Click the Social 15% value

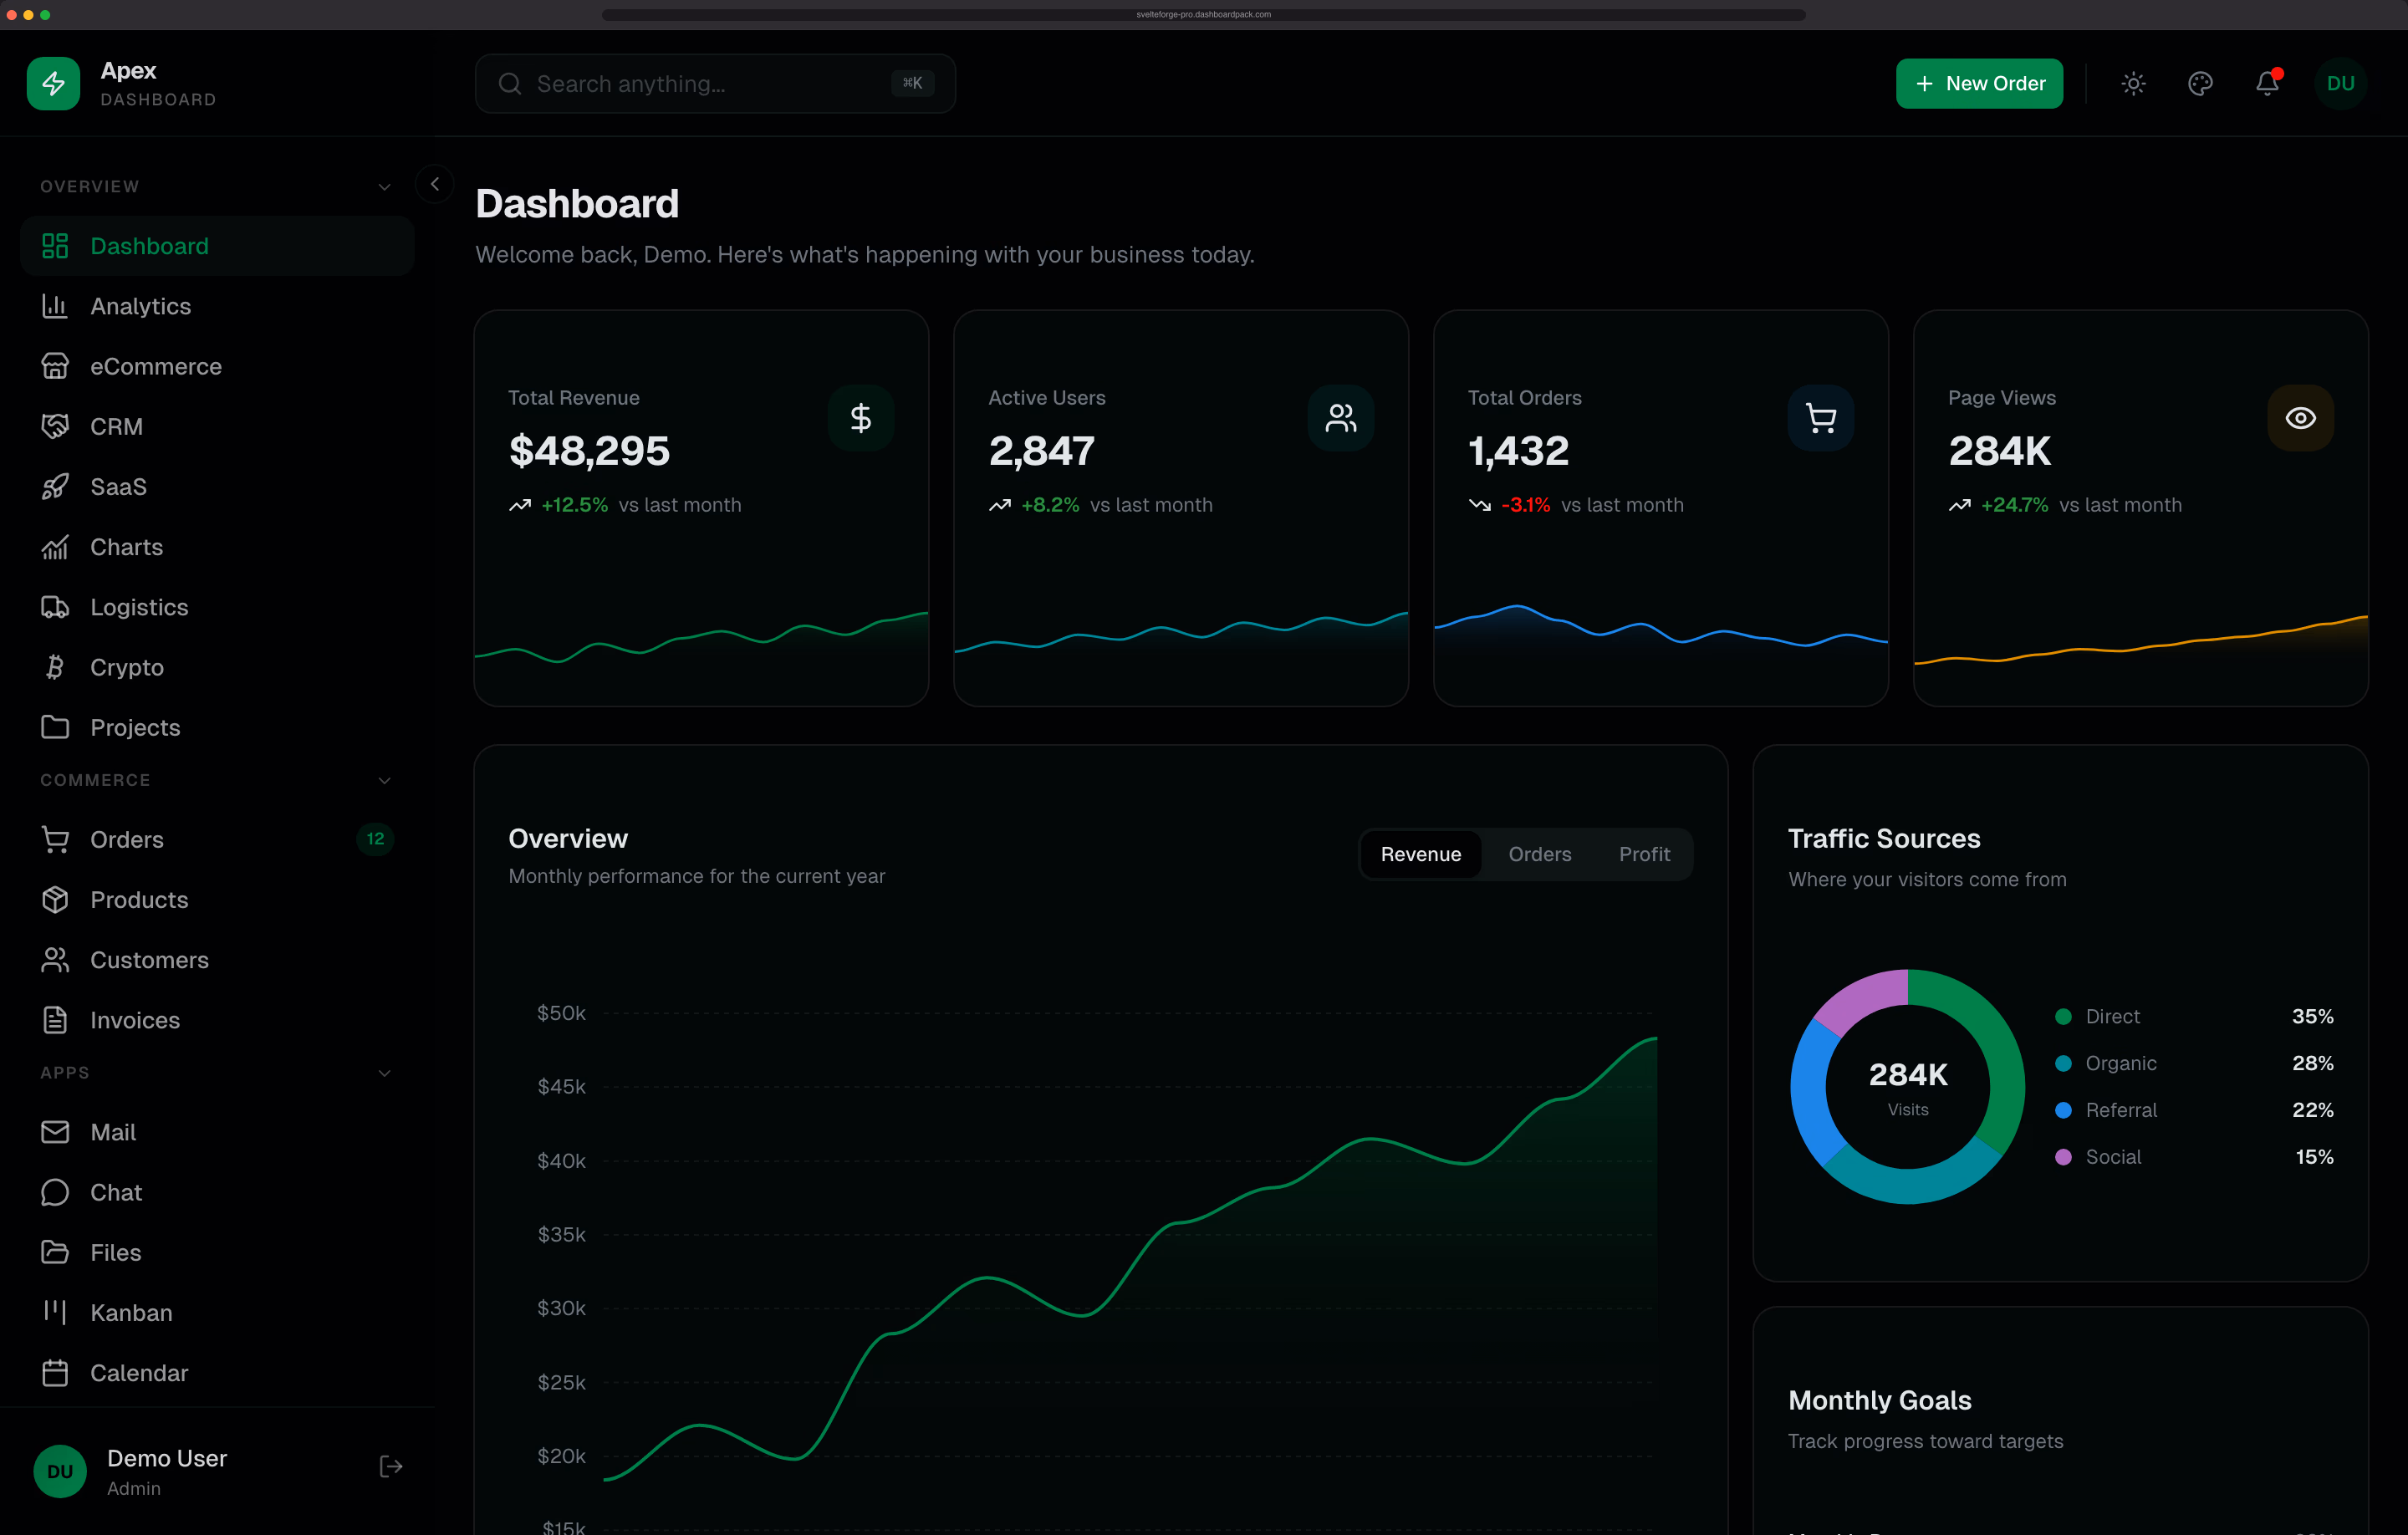(2314, 1157)
